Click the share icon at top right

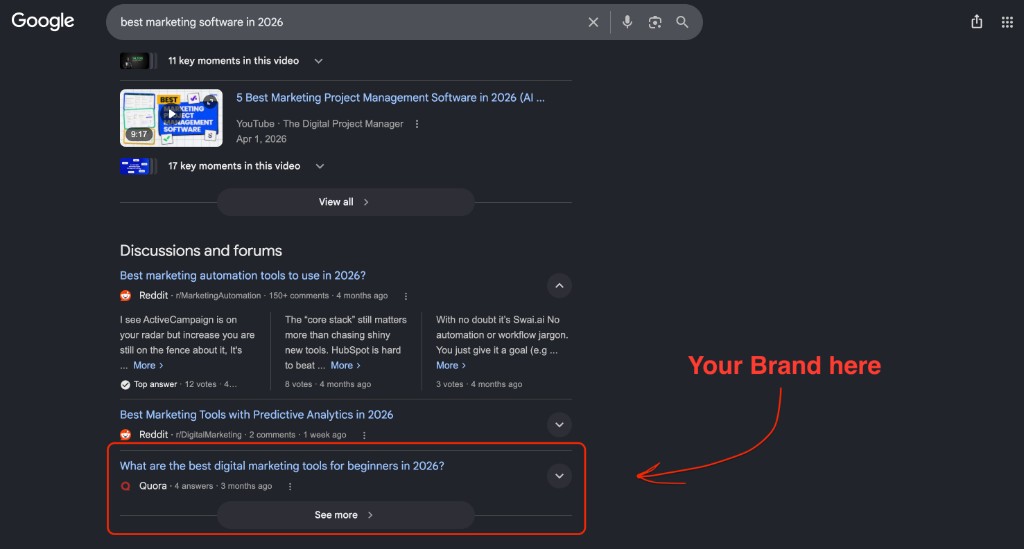(976, 22)
